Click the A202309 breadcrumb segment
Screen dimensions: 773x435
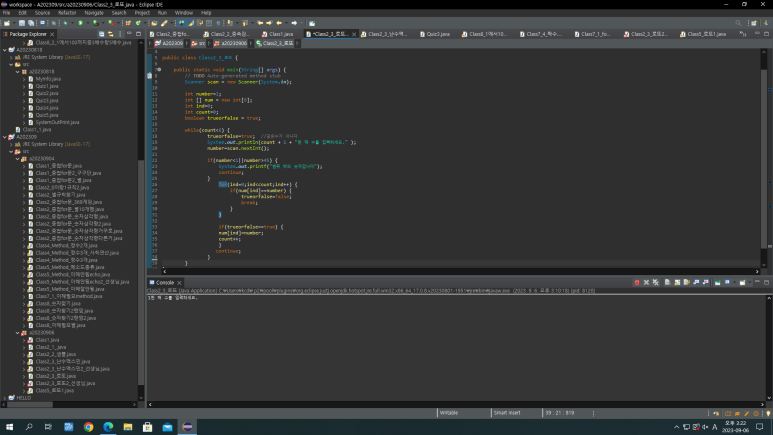pyautogui.click(x=169, y=43)
